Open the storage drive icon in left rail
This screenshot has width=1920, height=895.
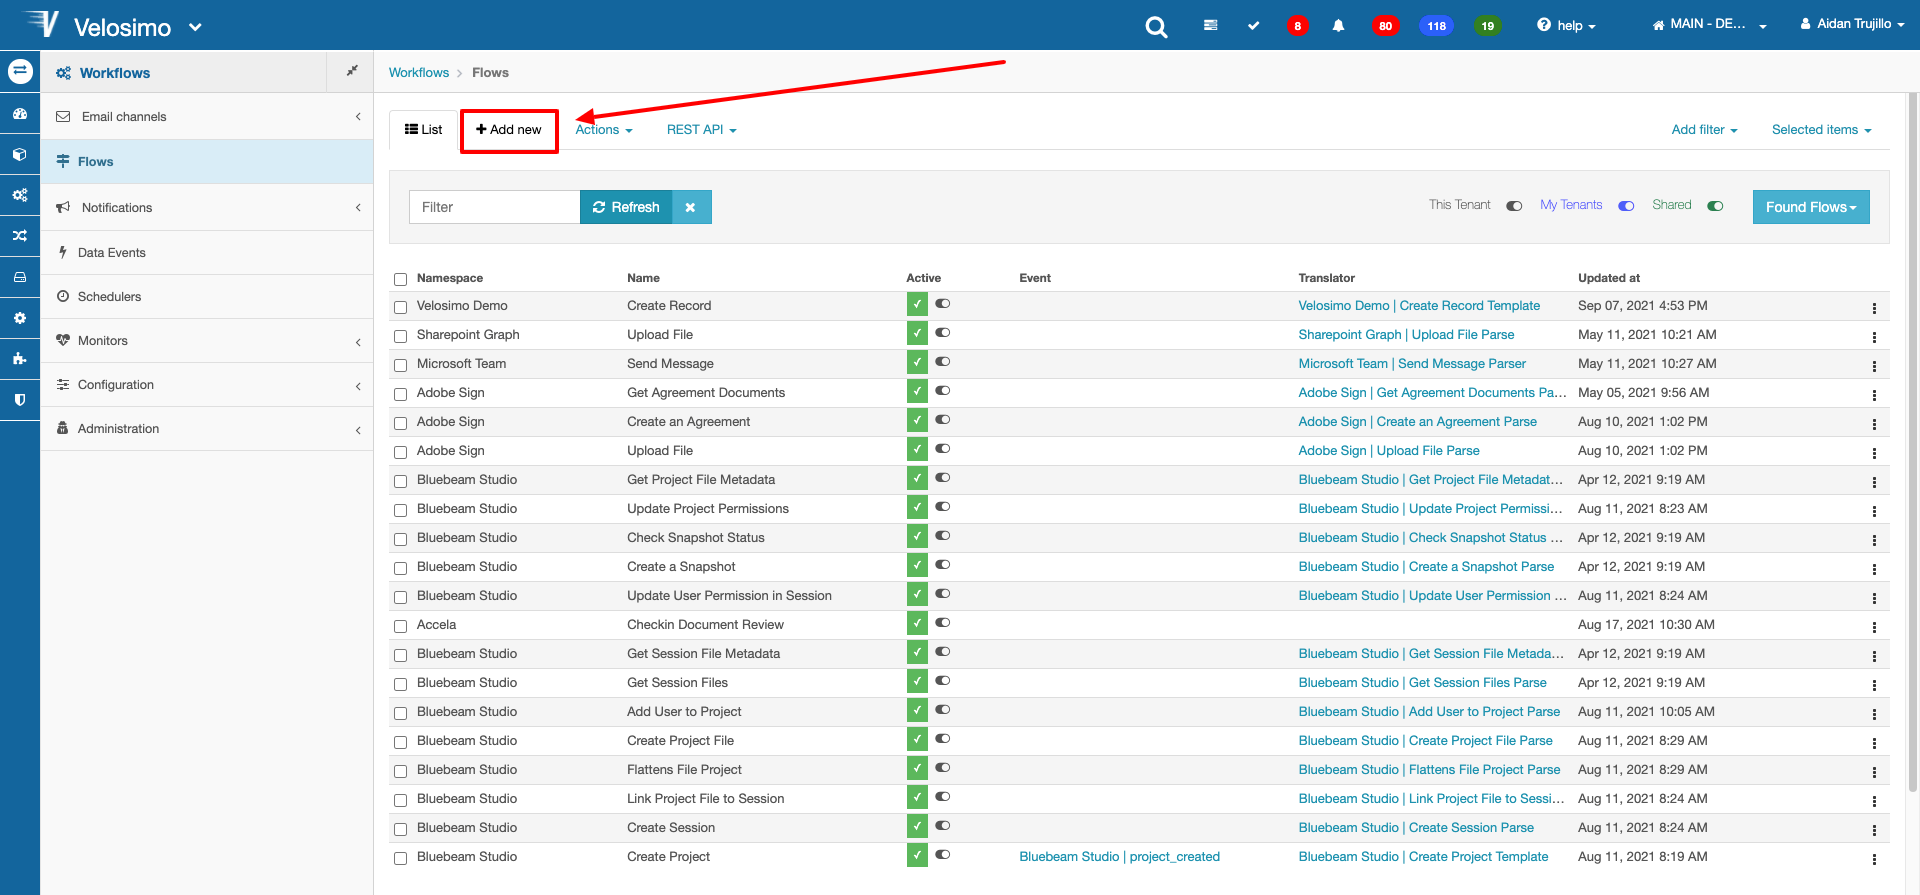click(20, 277)
